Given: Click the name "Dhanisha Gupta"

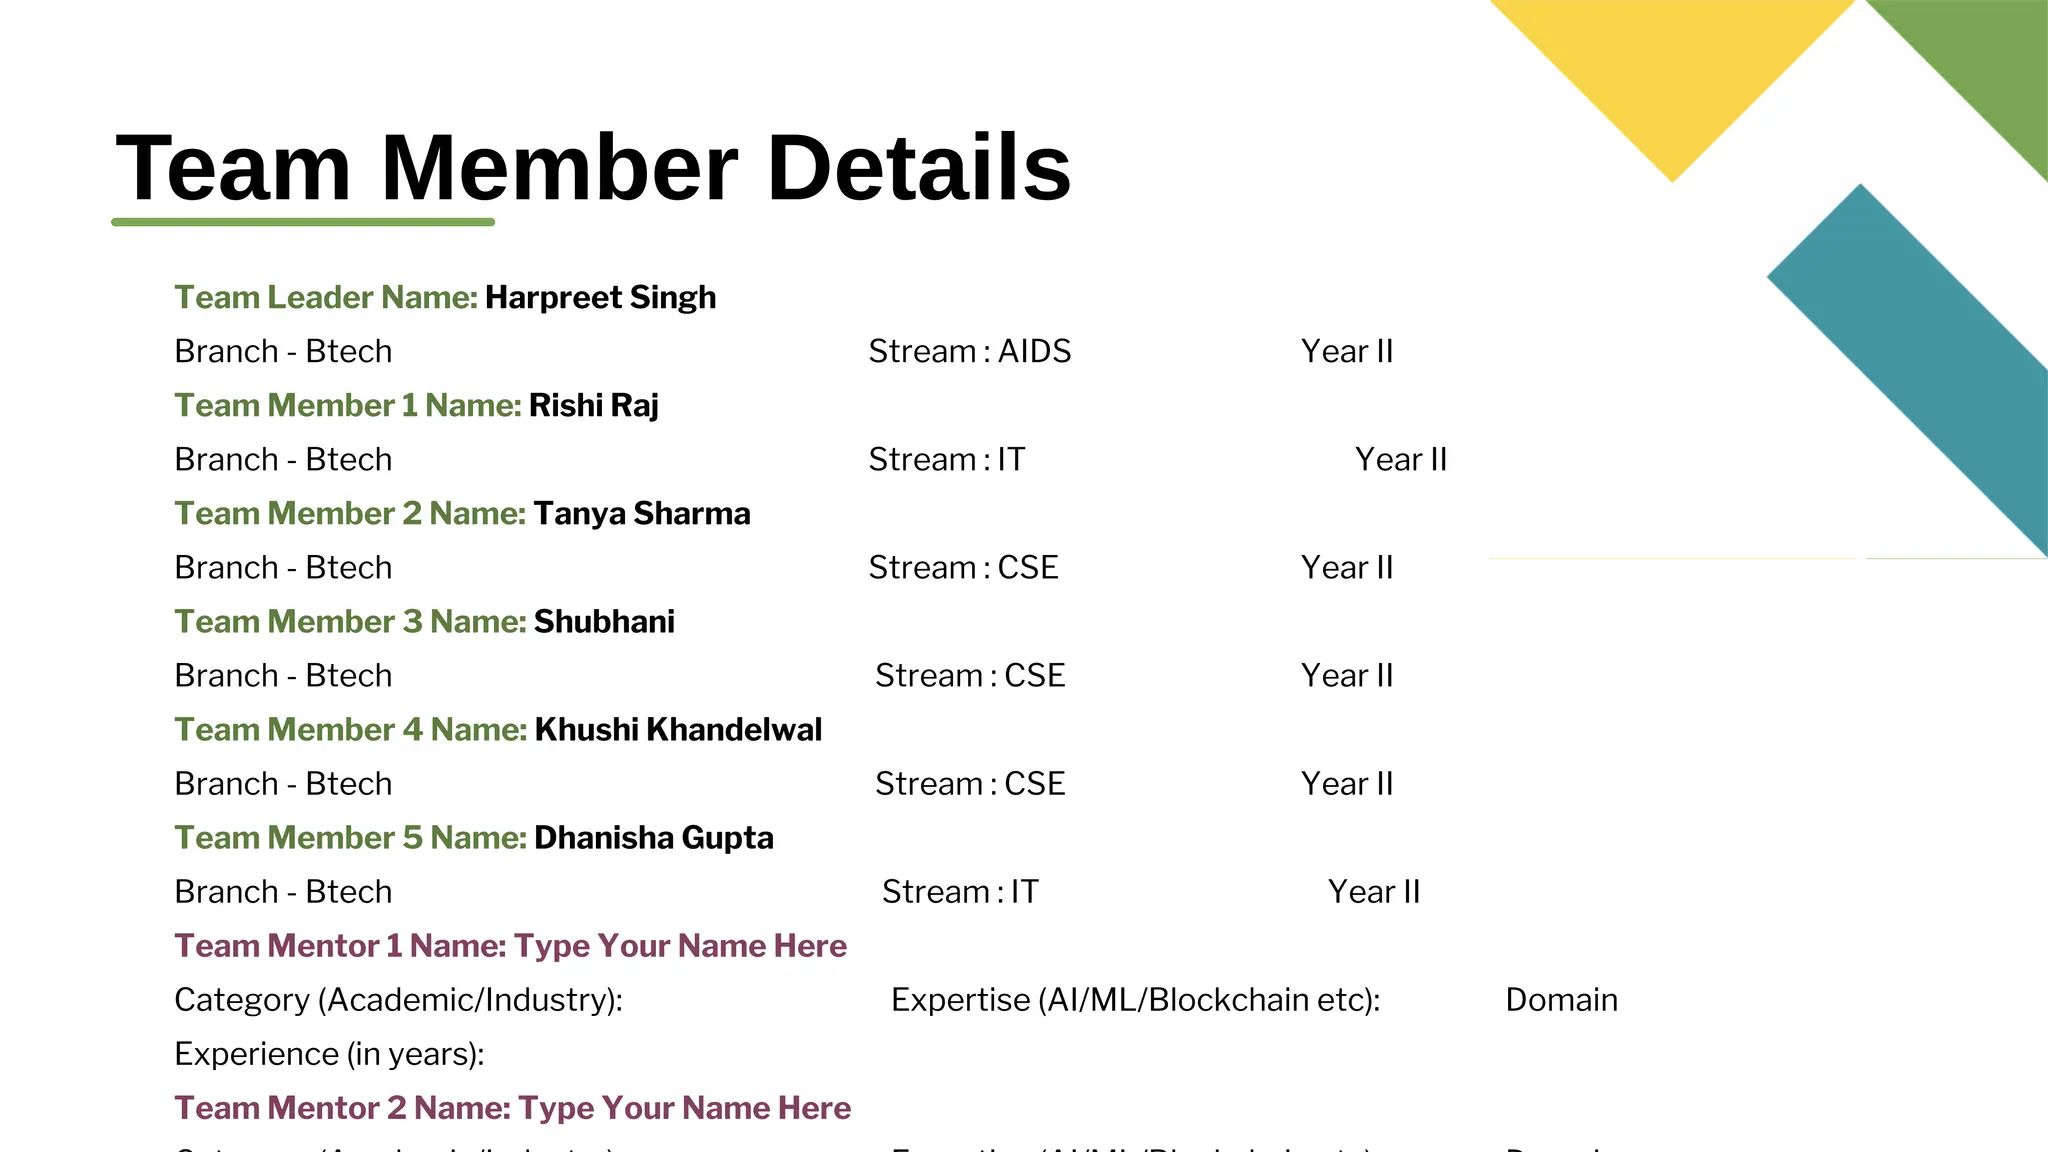Looking at the screenshot, I should pos(653,838).
